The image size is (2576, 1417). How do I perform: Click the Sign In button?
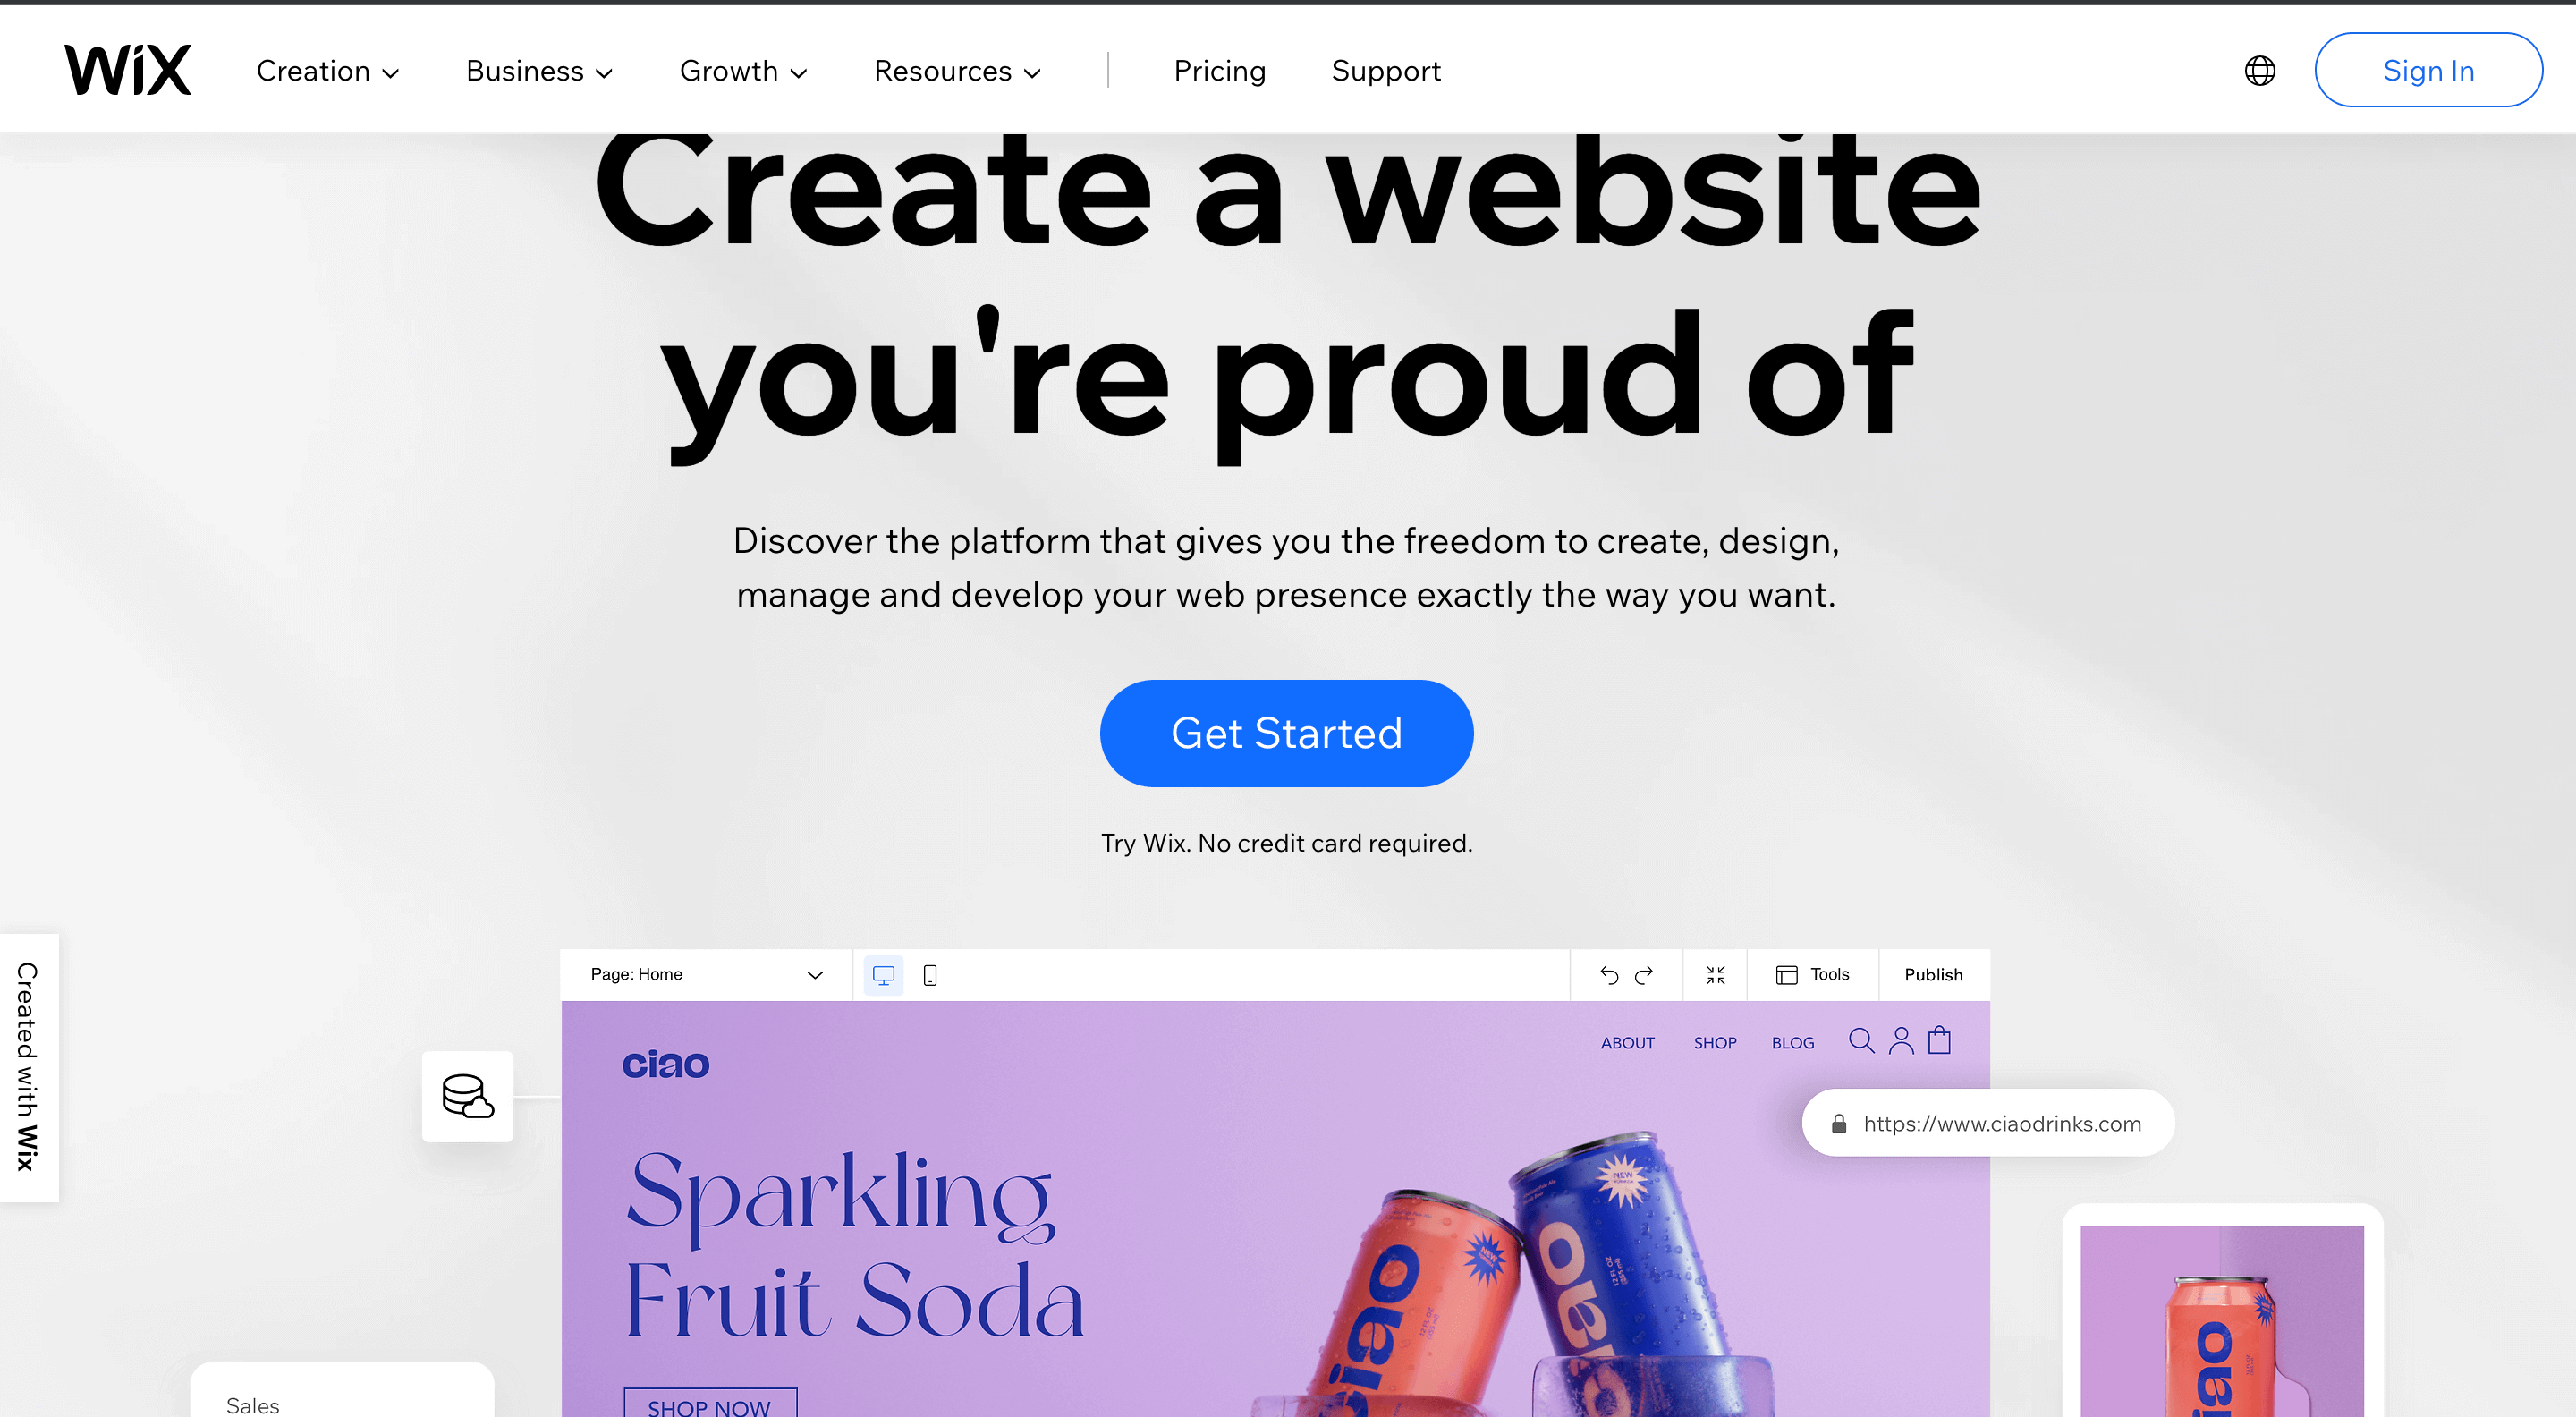tap(2428, 70)
